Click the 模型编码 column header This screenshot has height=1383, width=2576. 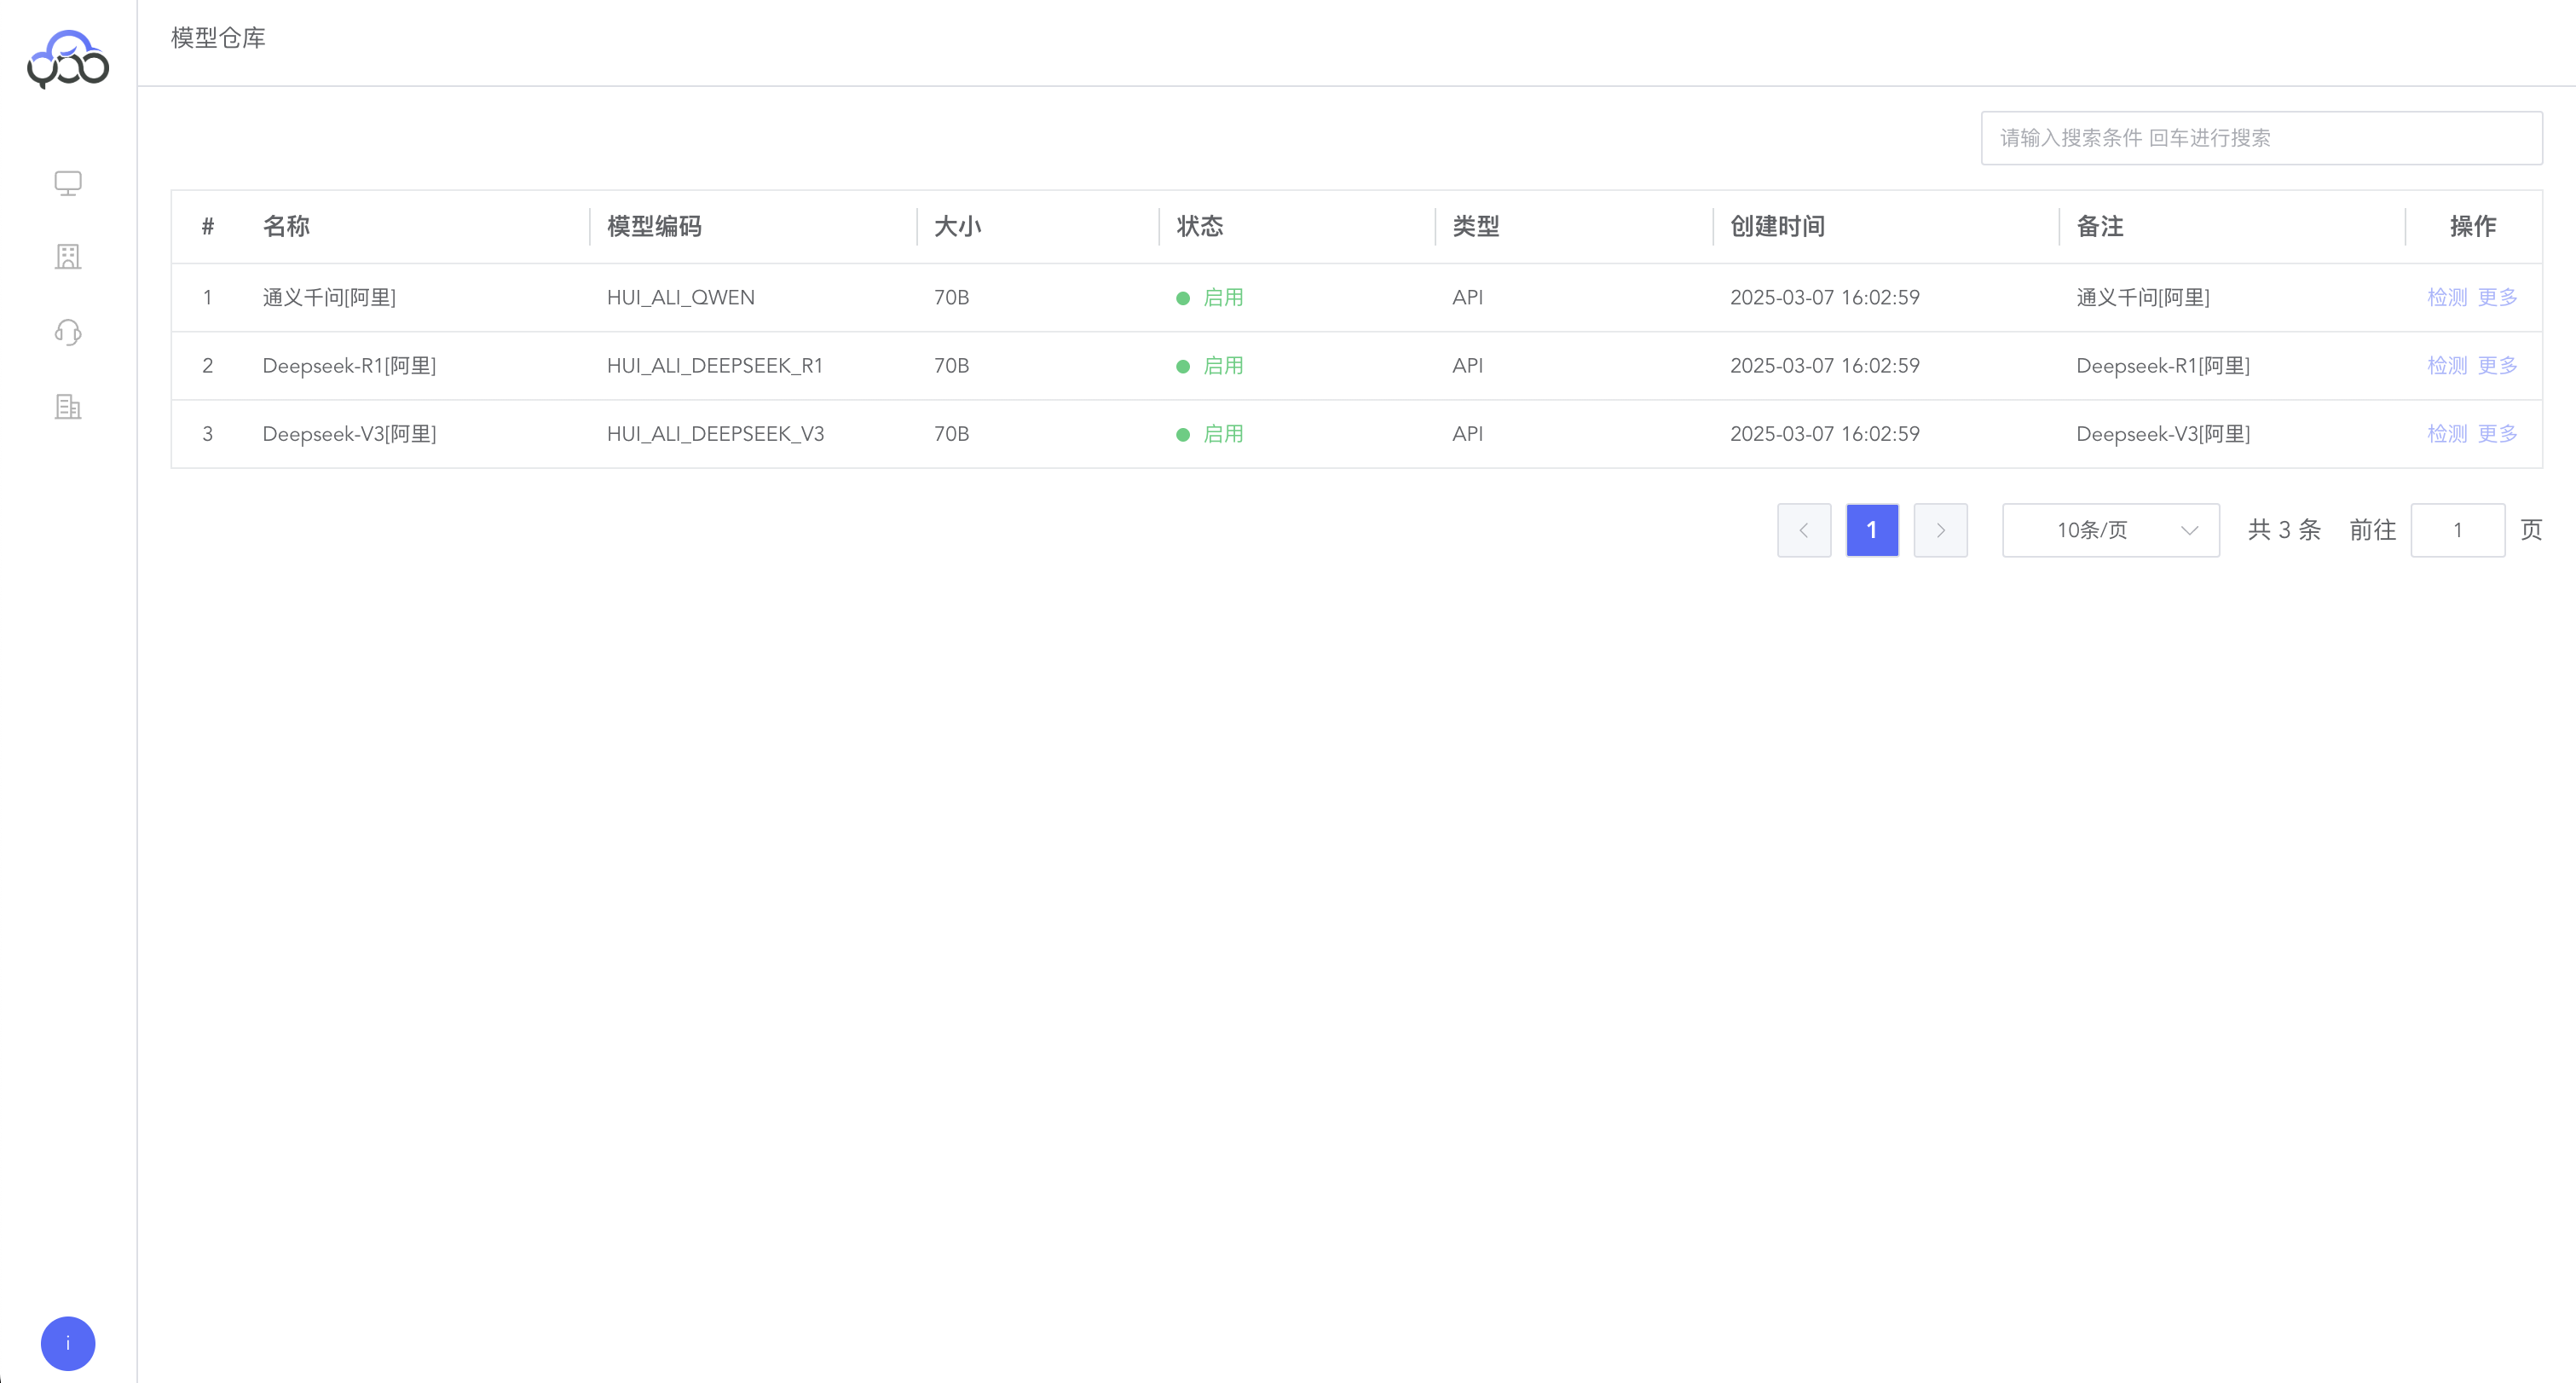click(654, 226)
